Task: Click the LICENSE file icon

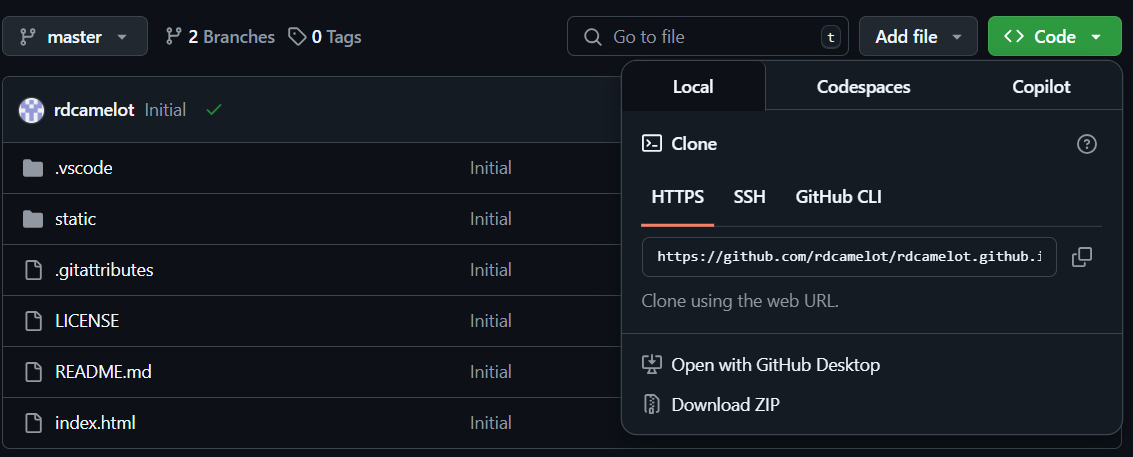Action: [33, 321]
